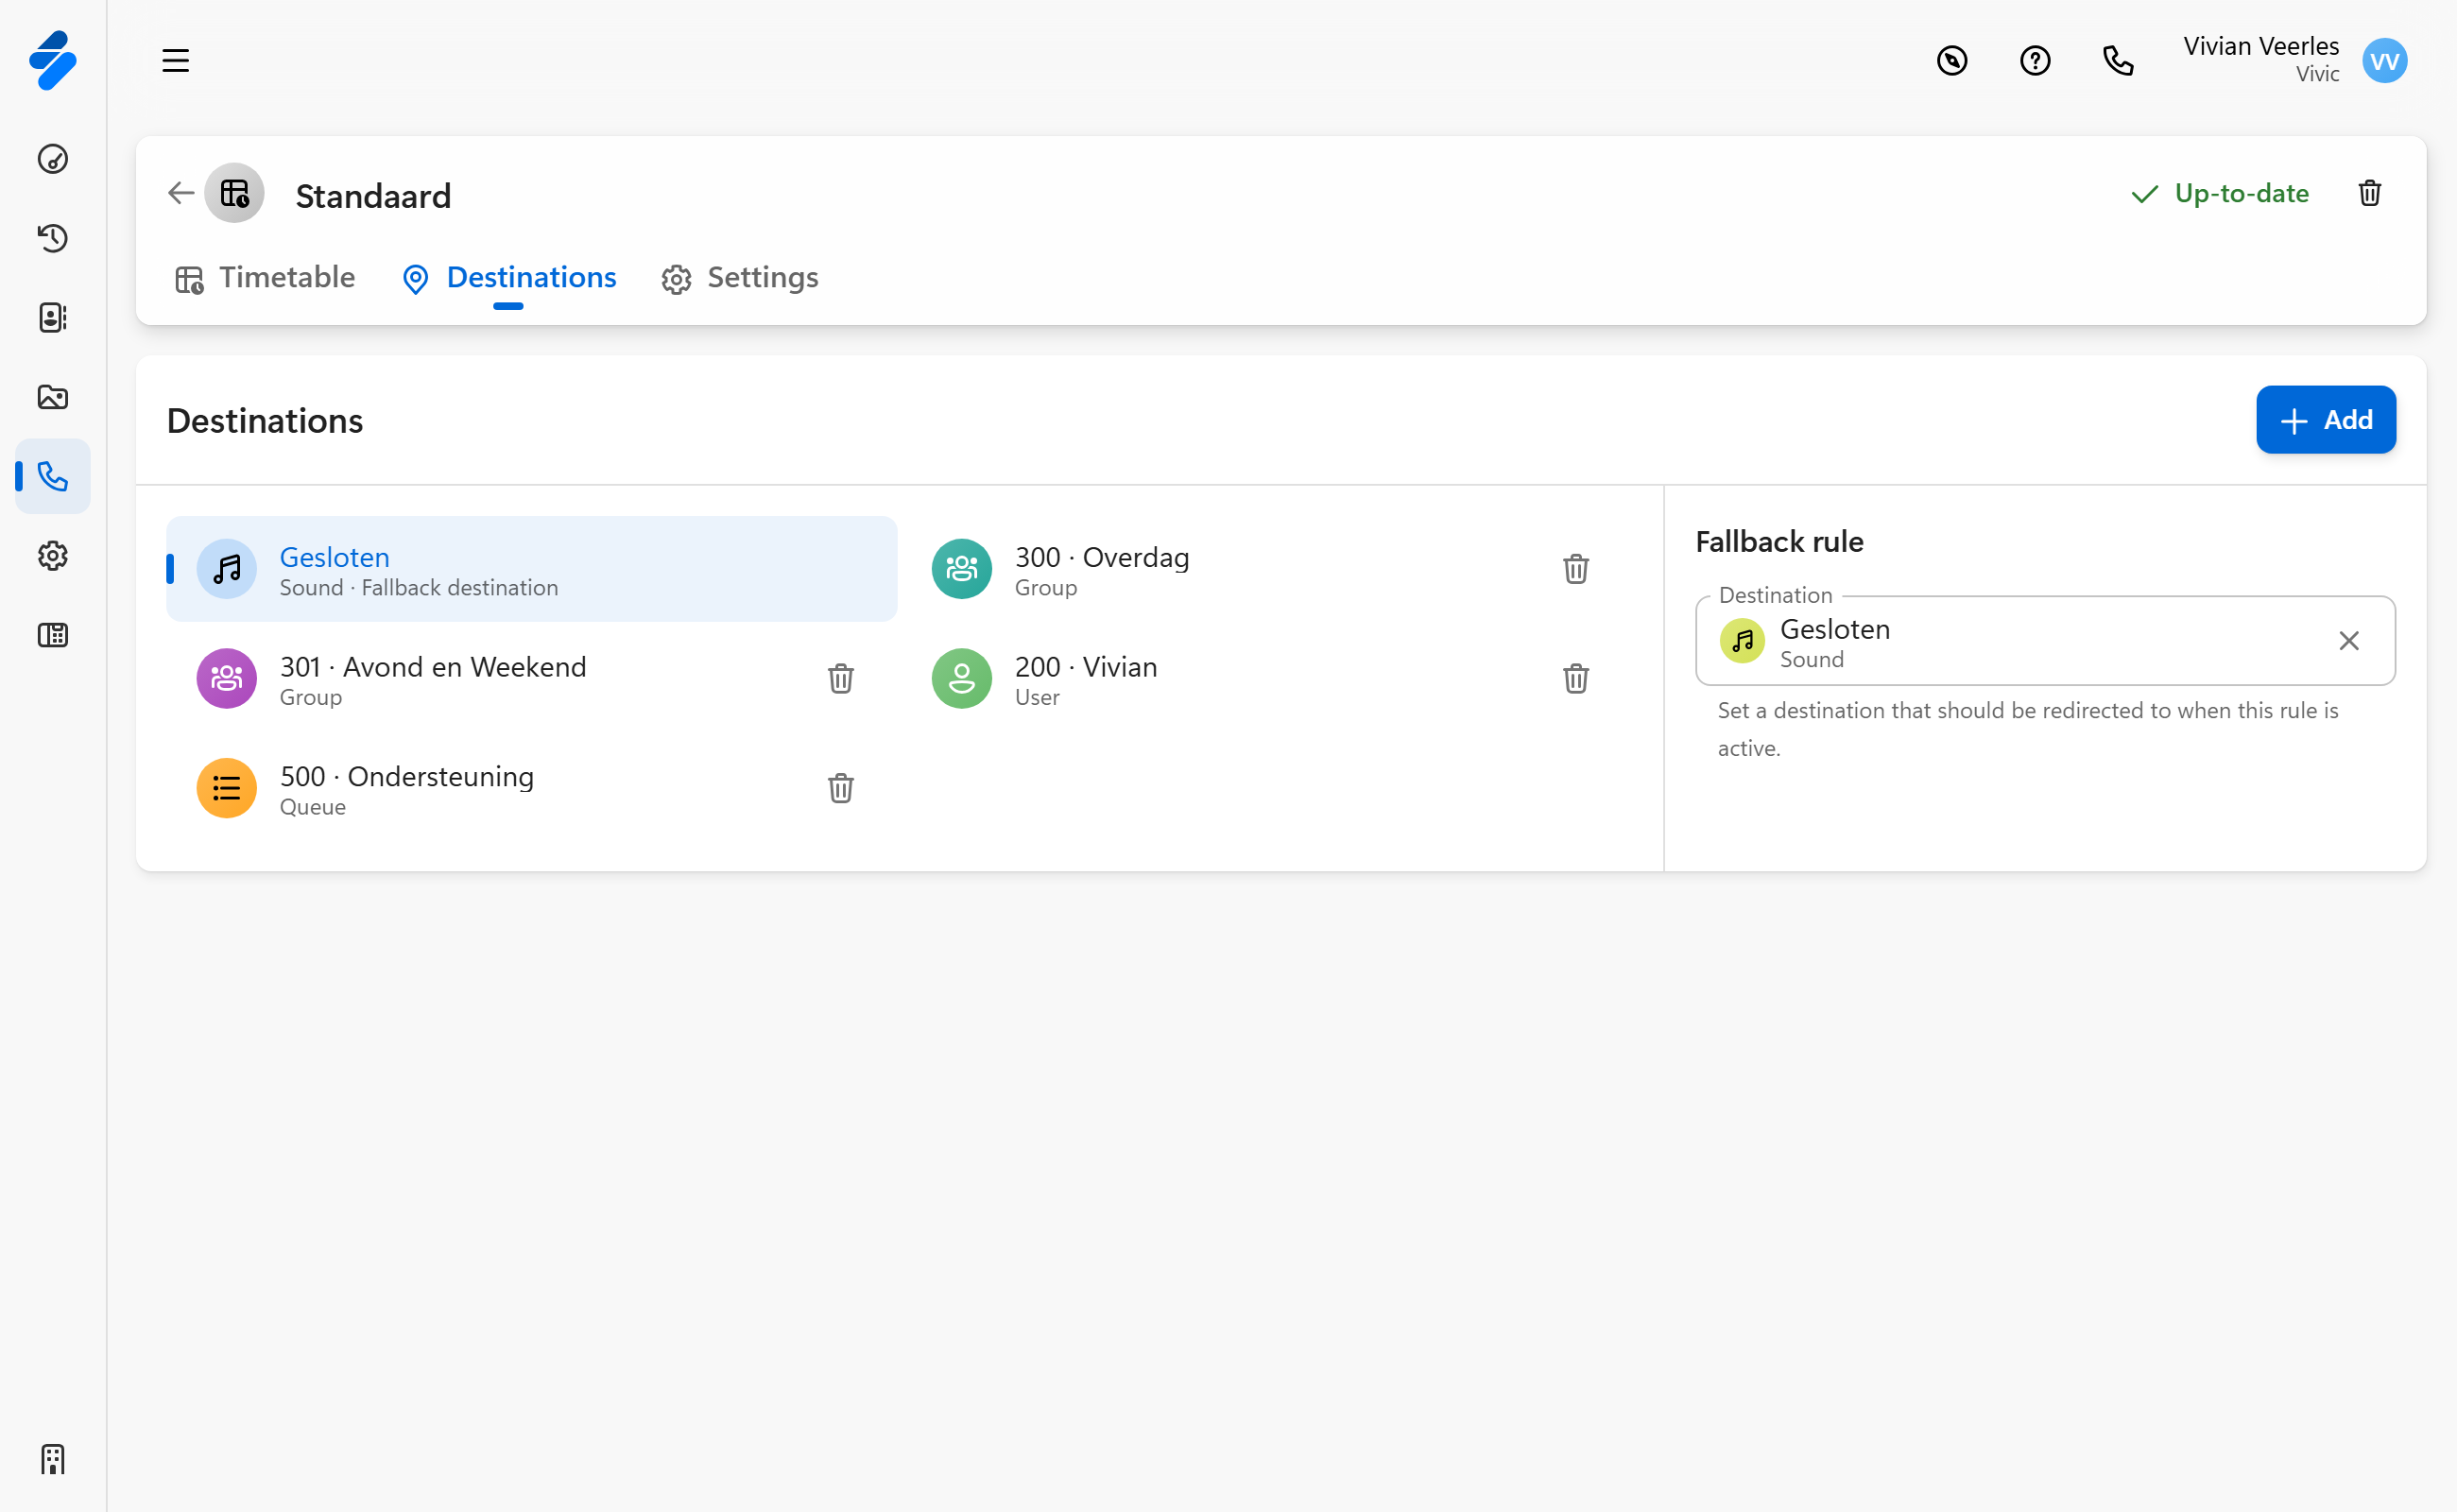
Task: Delete the 300 · Overdag destination
Action: (x=1575, y=569)
